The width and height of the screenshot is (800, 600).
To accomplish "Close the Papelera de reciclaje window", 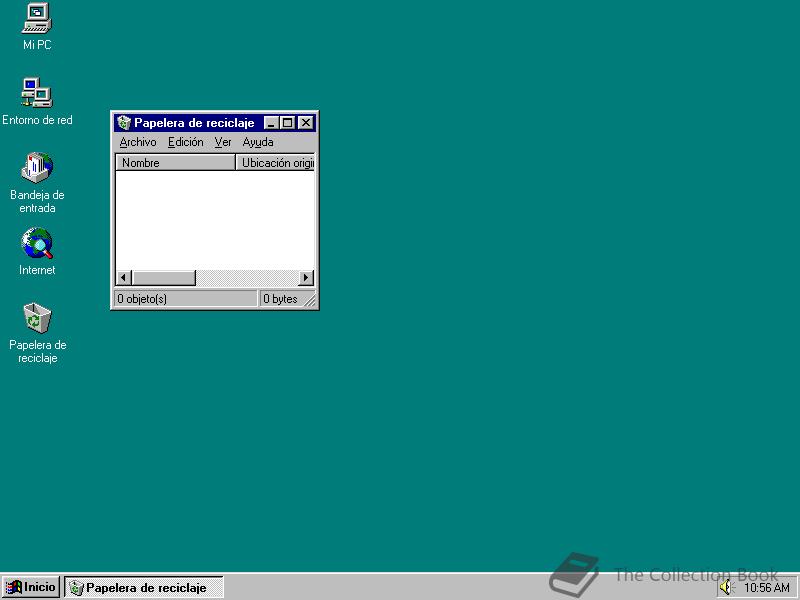I will [x=306, y=123].
